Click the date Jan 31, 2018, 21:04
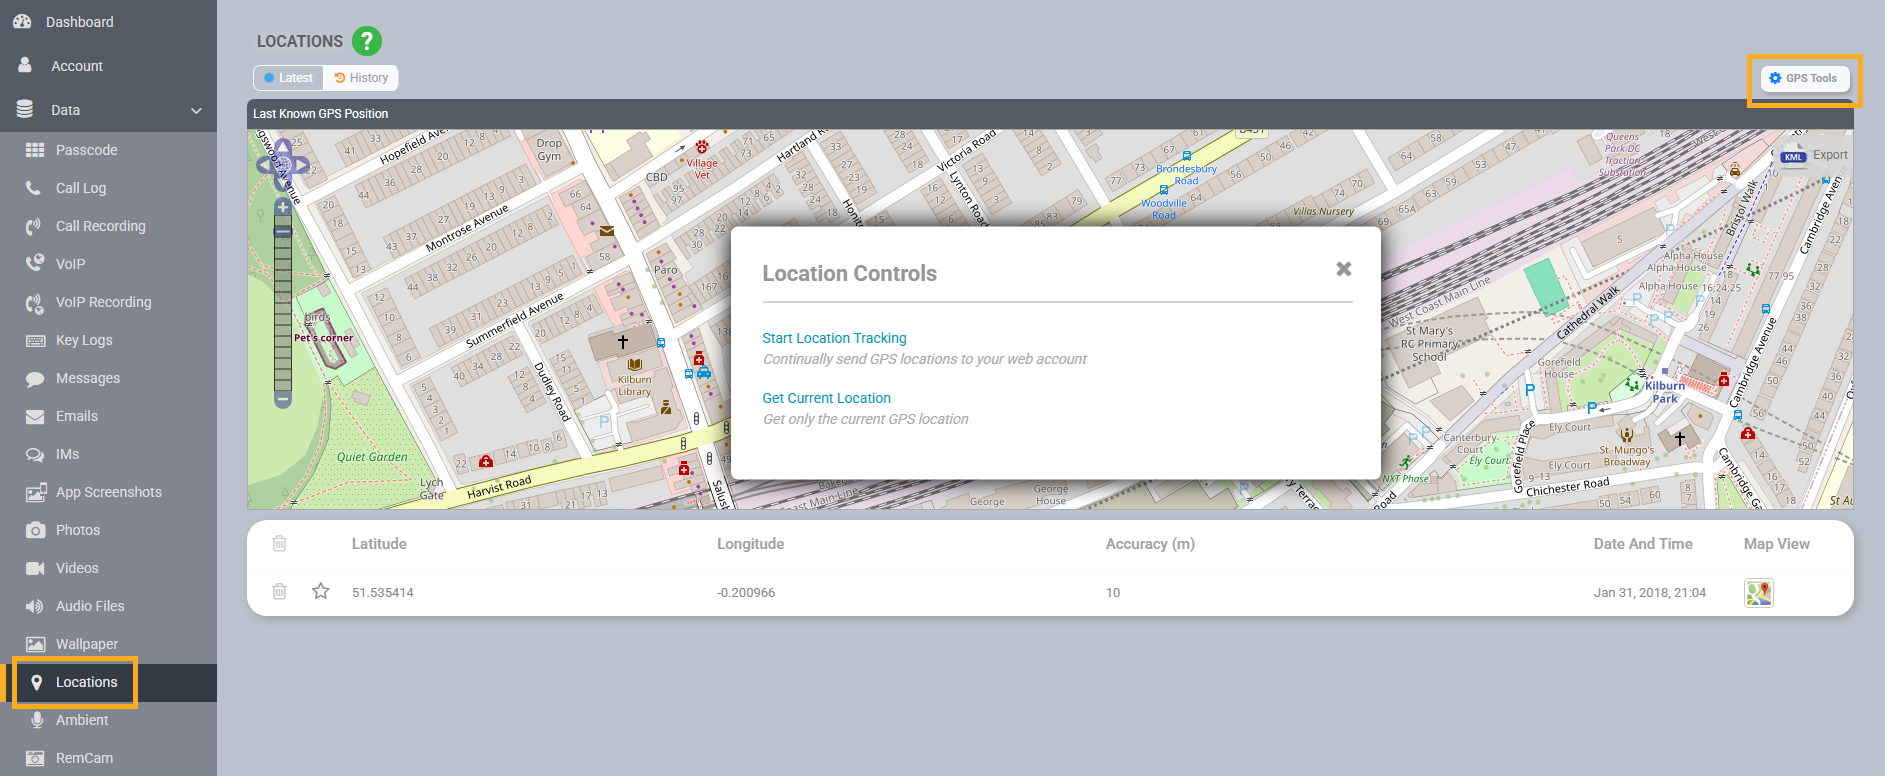Image resolution: width=1885 pixels, height=776 pixels. tap(1650, 593)
